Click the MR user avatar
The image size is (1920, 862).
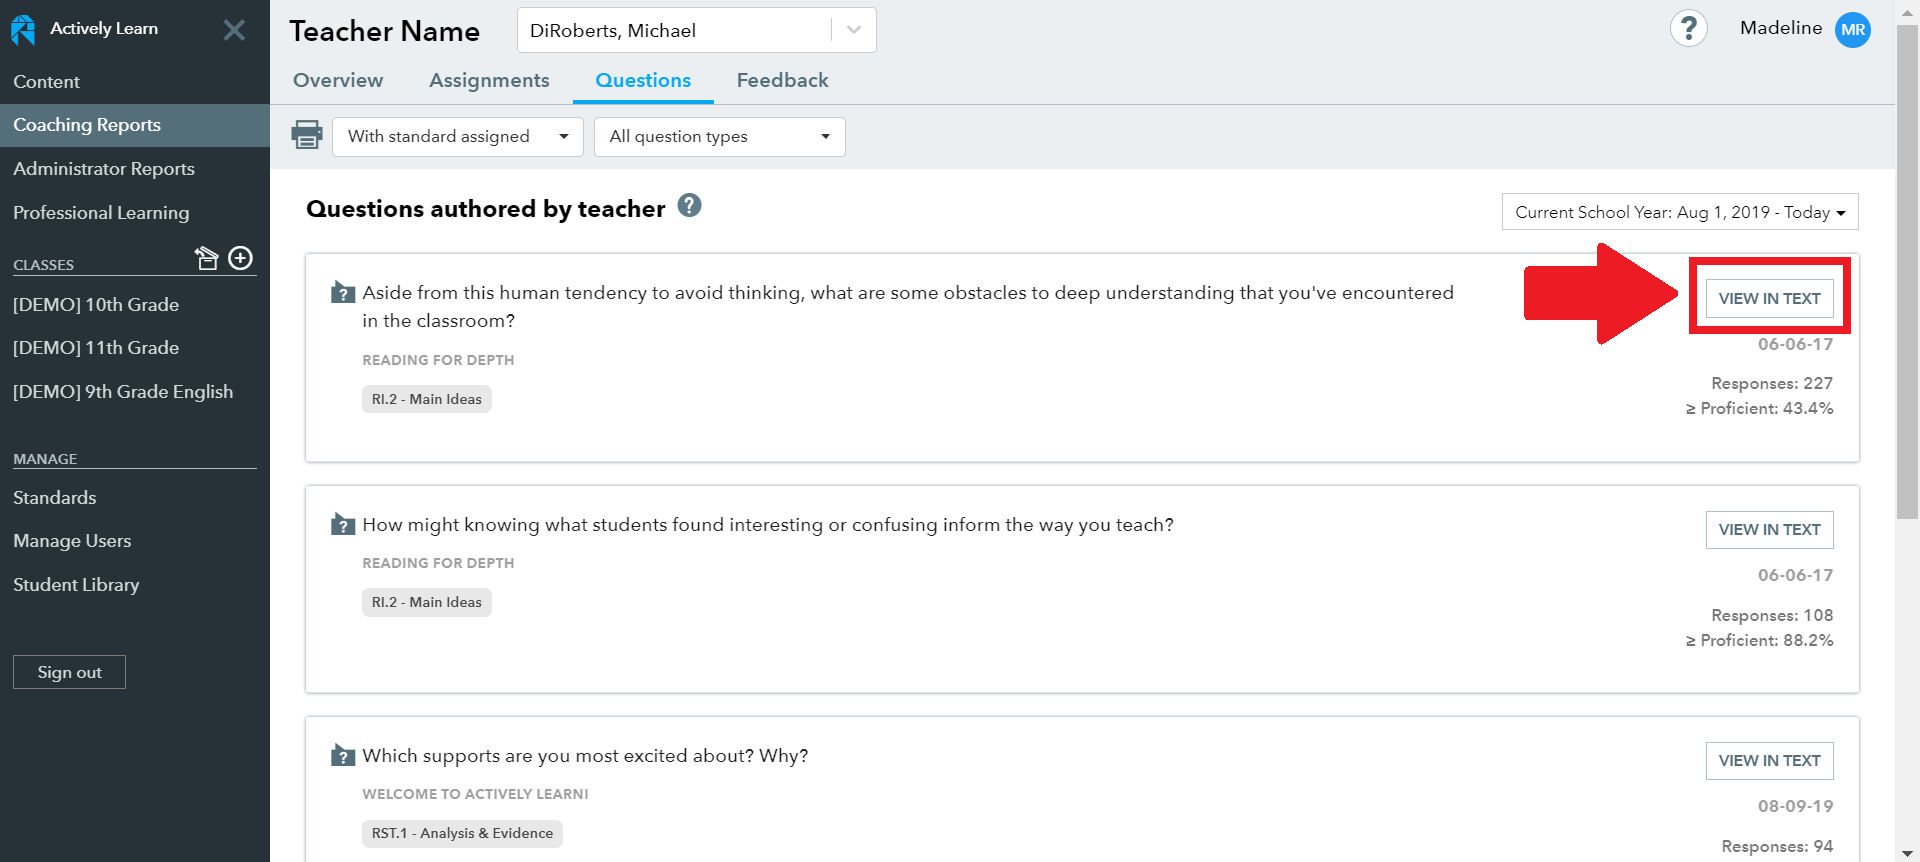(x=1853, y=30)
